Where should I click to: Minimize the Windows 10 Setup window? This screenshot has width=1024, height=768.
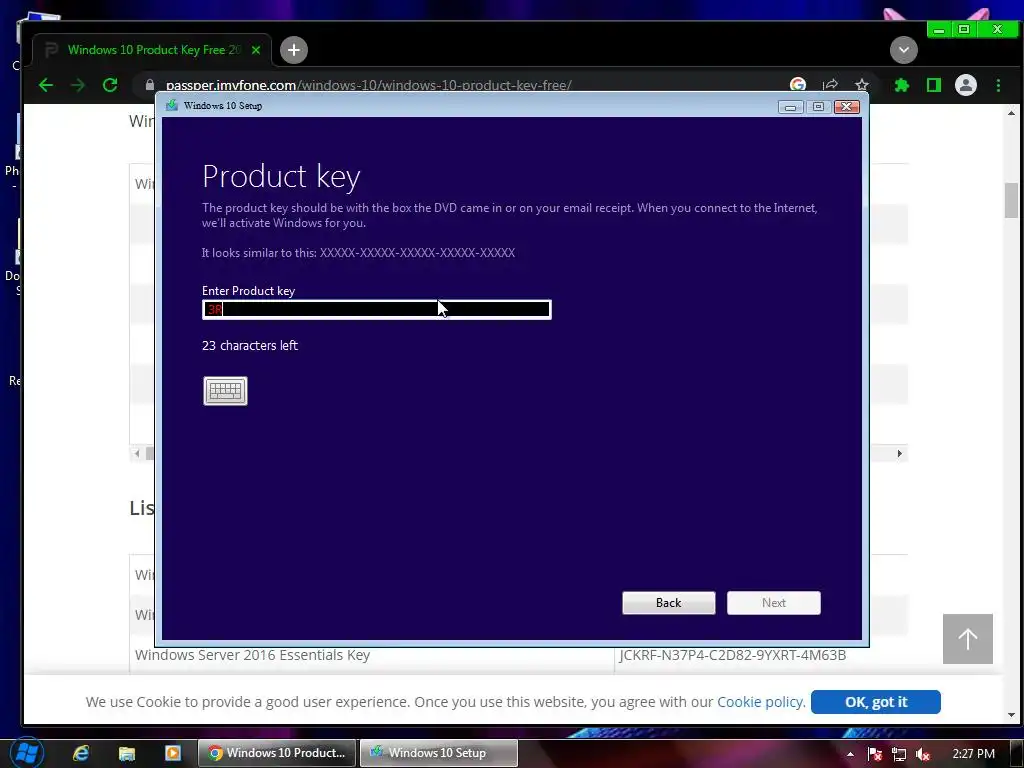coord(790,106)
